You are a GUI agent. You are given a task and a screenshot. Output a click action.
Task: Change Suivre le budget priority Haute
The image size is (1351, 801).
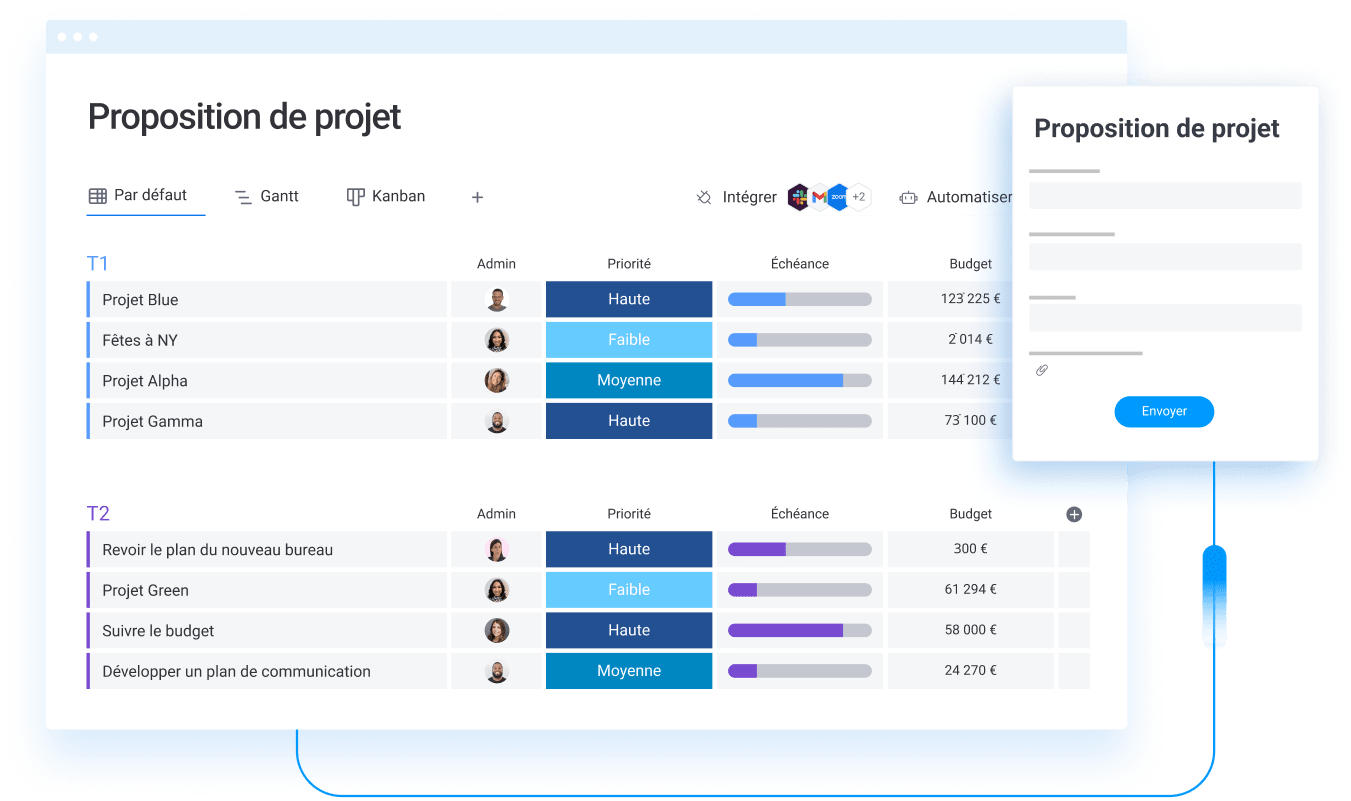point(629,630)
